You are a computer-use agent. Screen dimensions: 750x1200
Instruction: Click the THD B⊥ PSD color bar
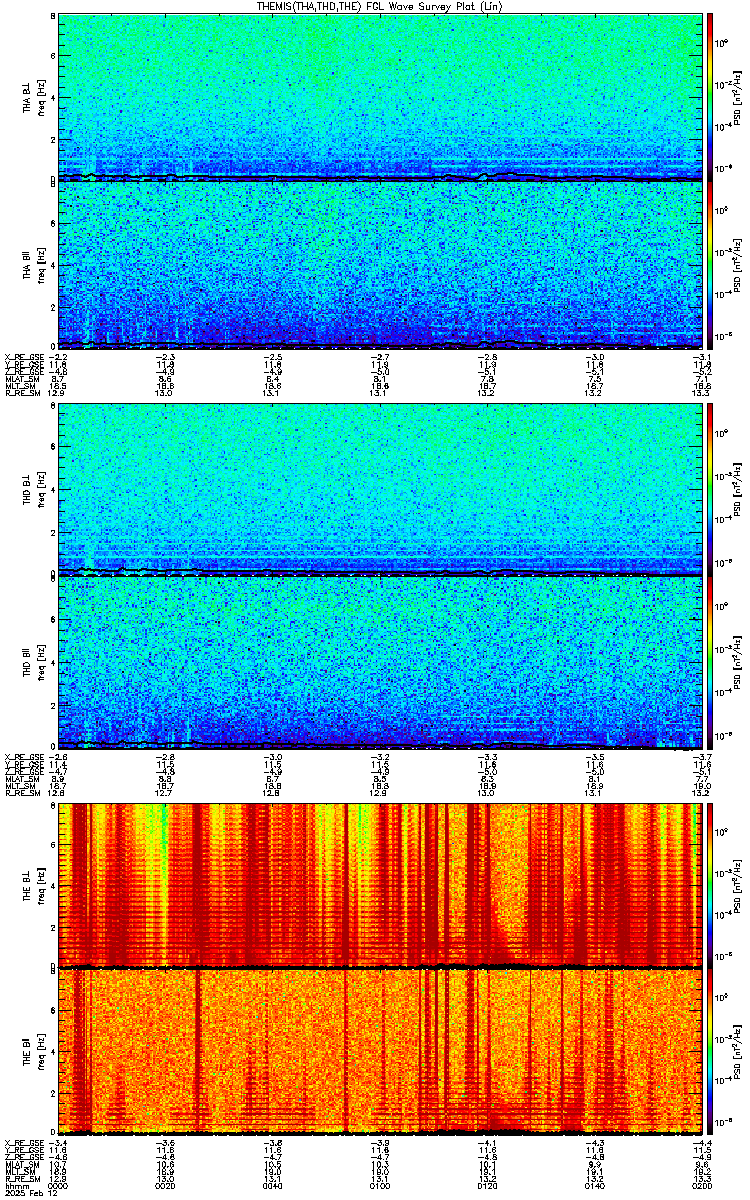(x=710, y=489)
